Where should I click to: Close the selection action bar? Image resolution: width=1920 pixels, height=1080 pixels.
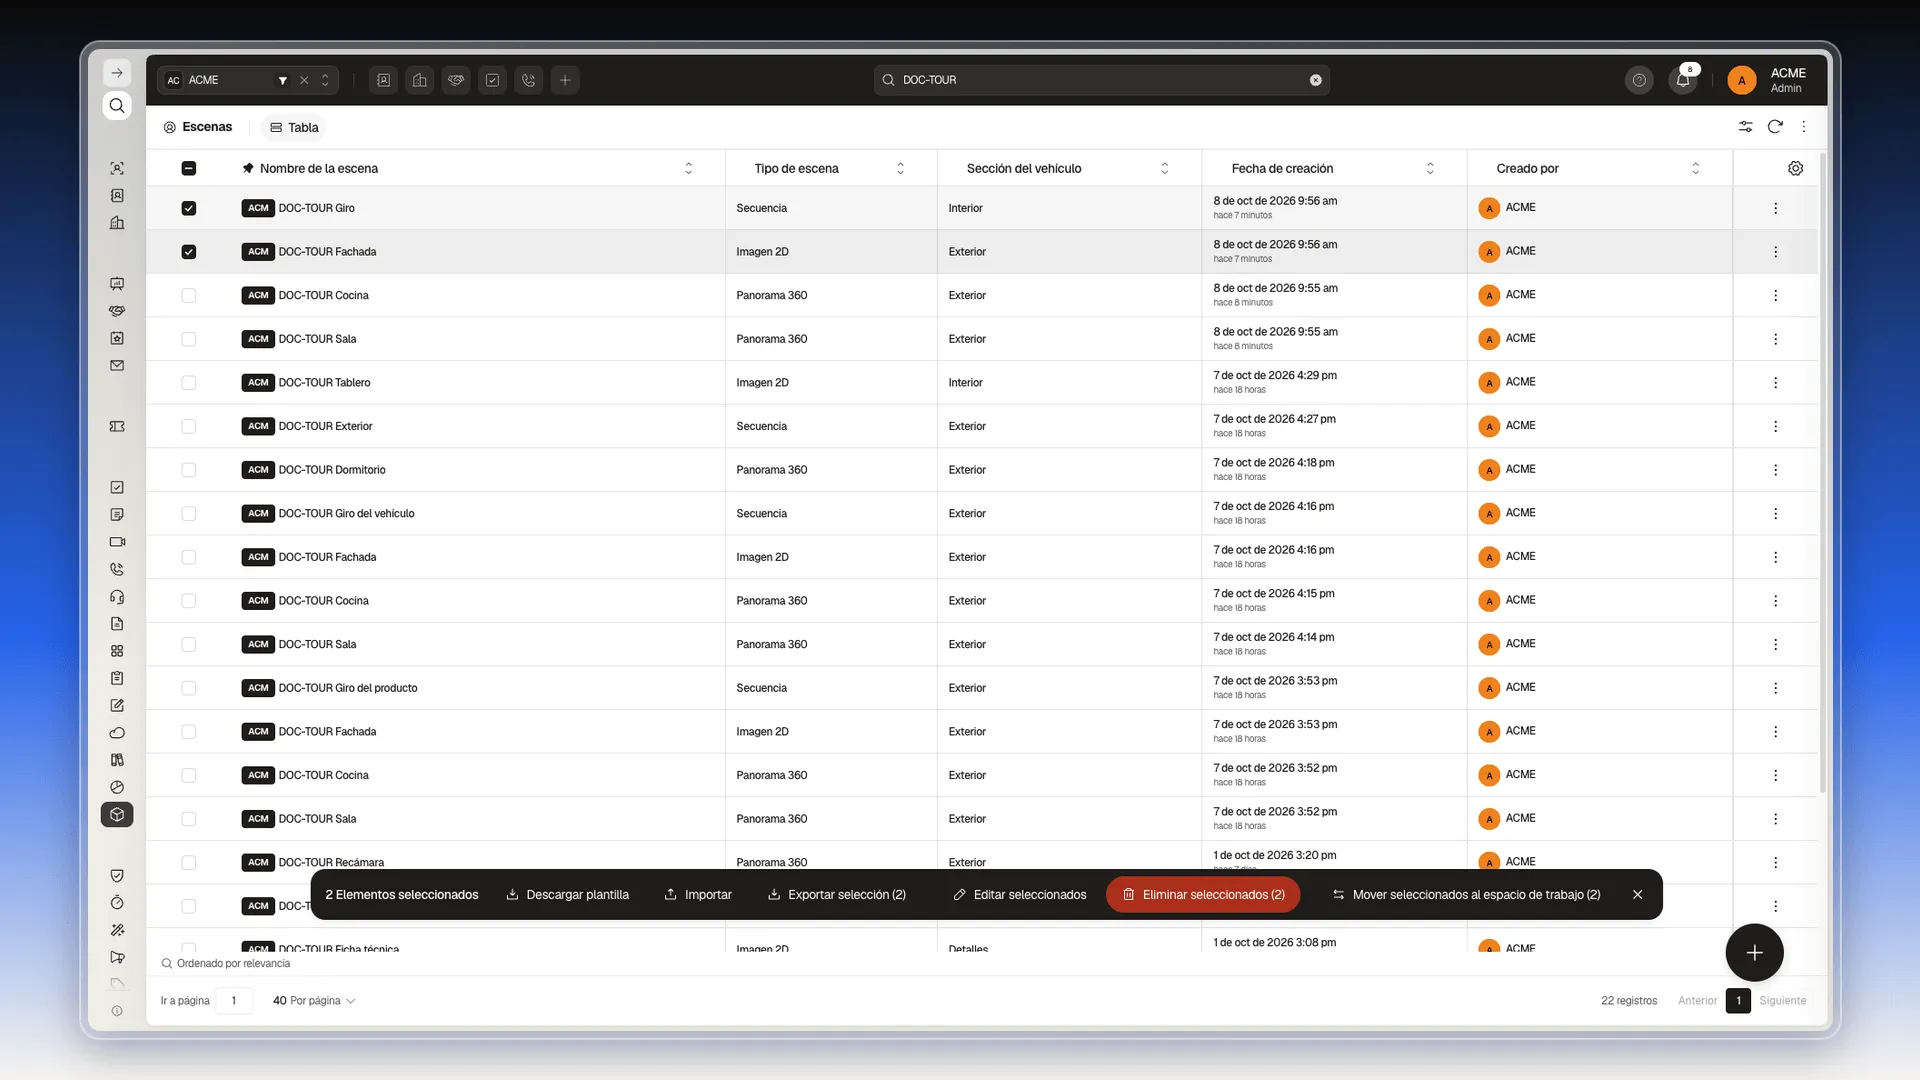1638,895
